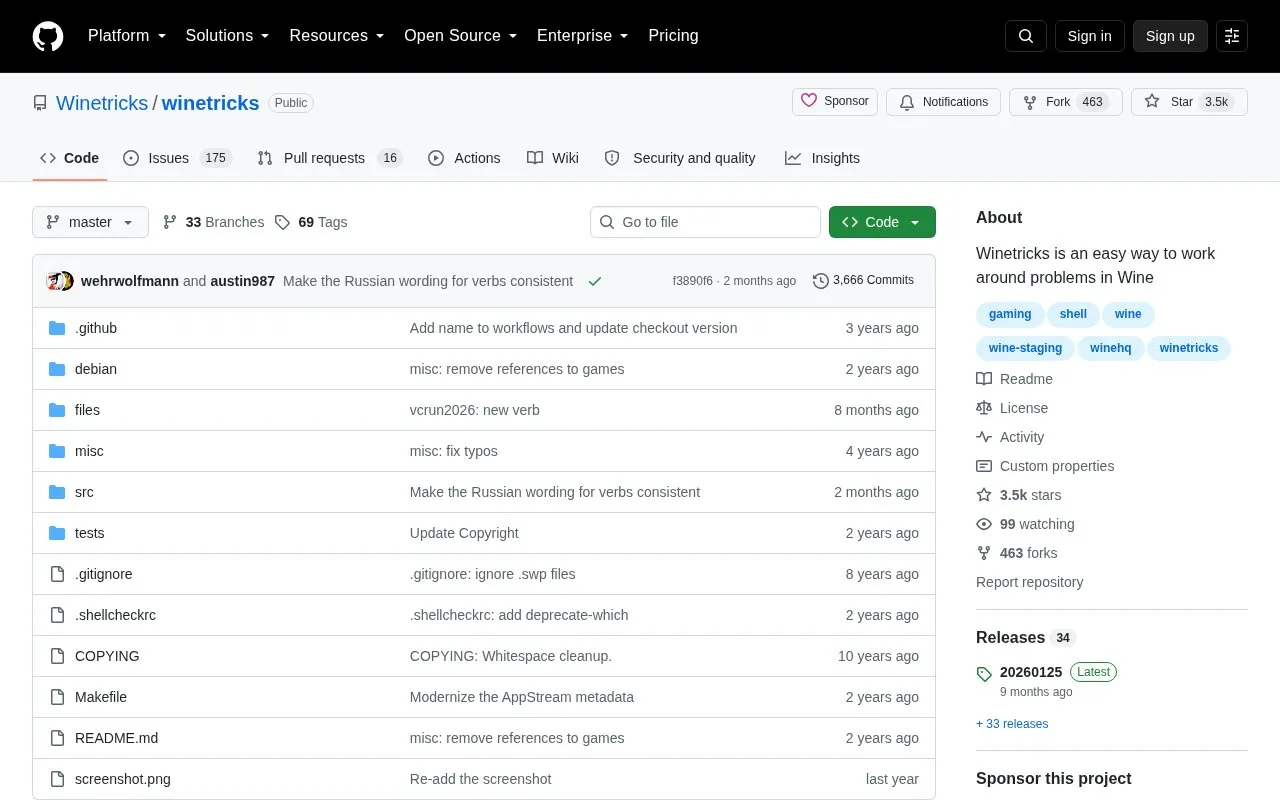Click the GitHub logo icon
Viewport: 1280px width, 800px height.
48,36
